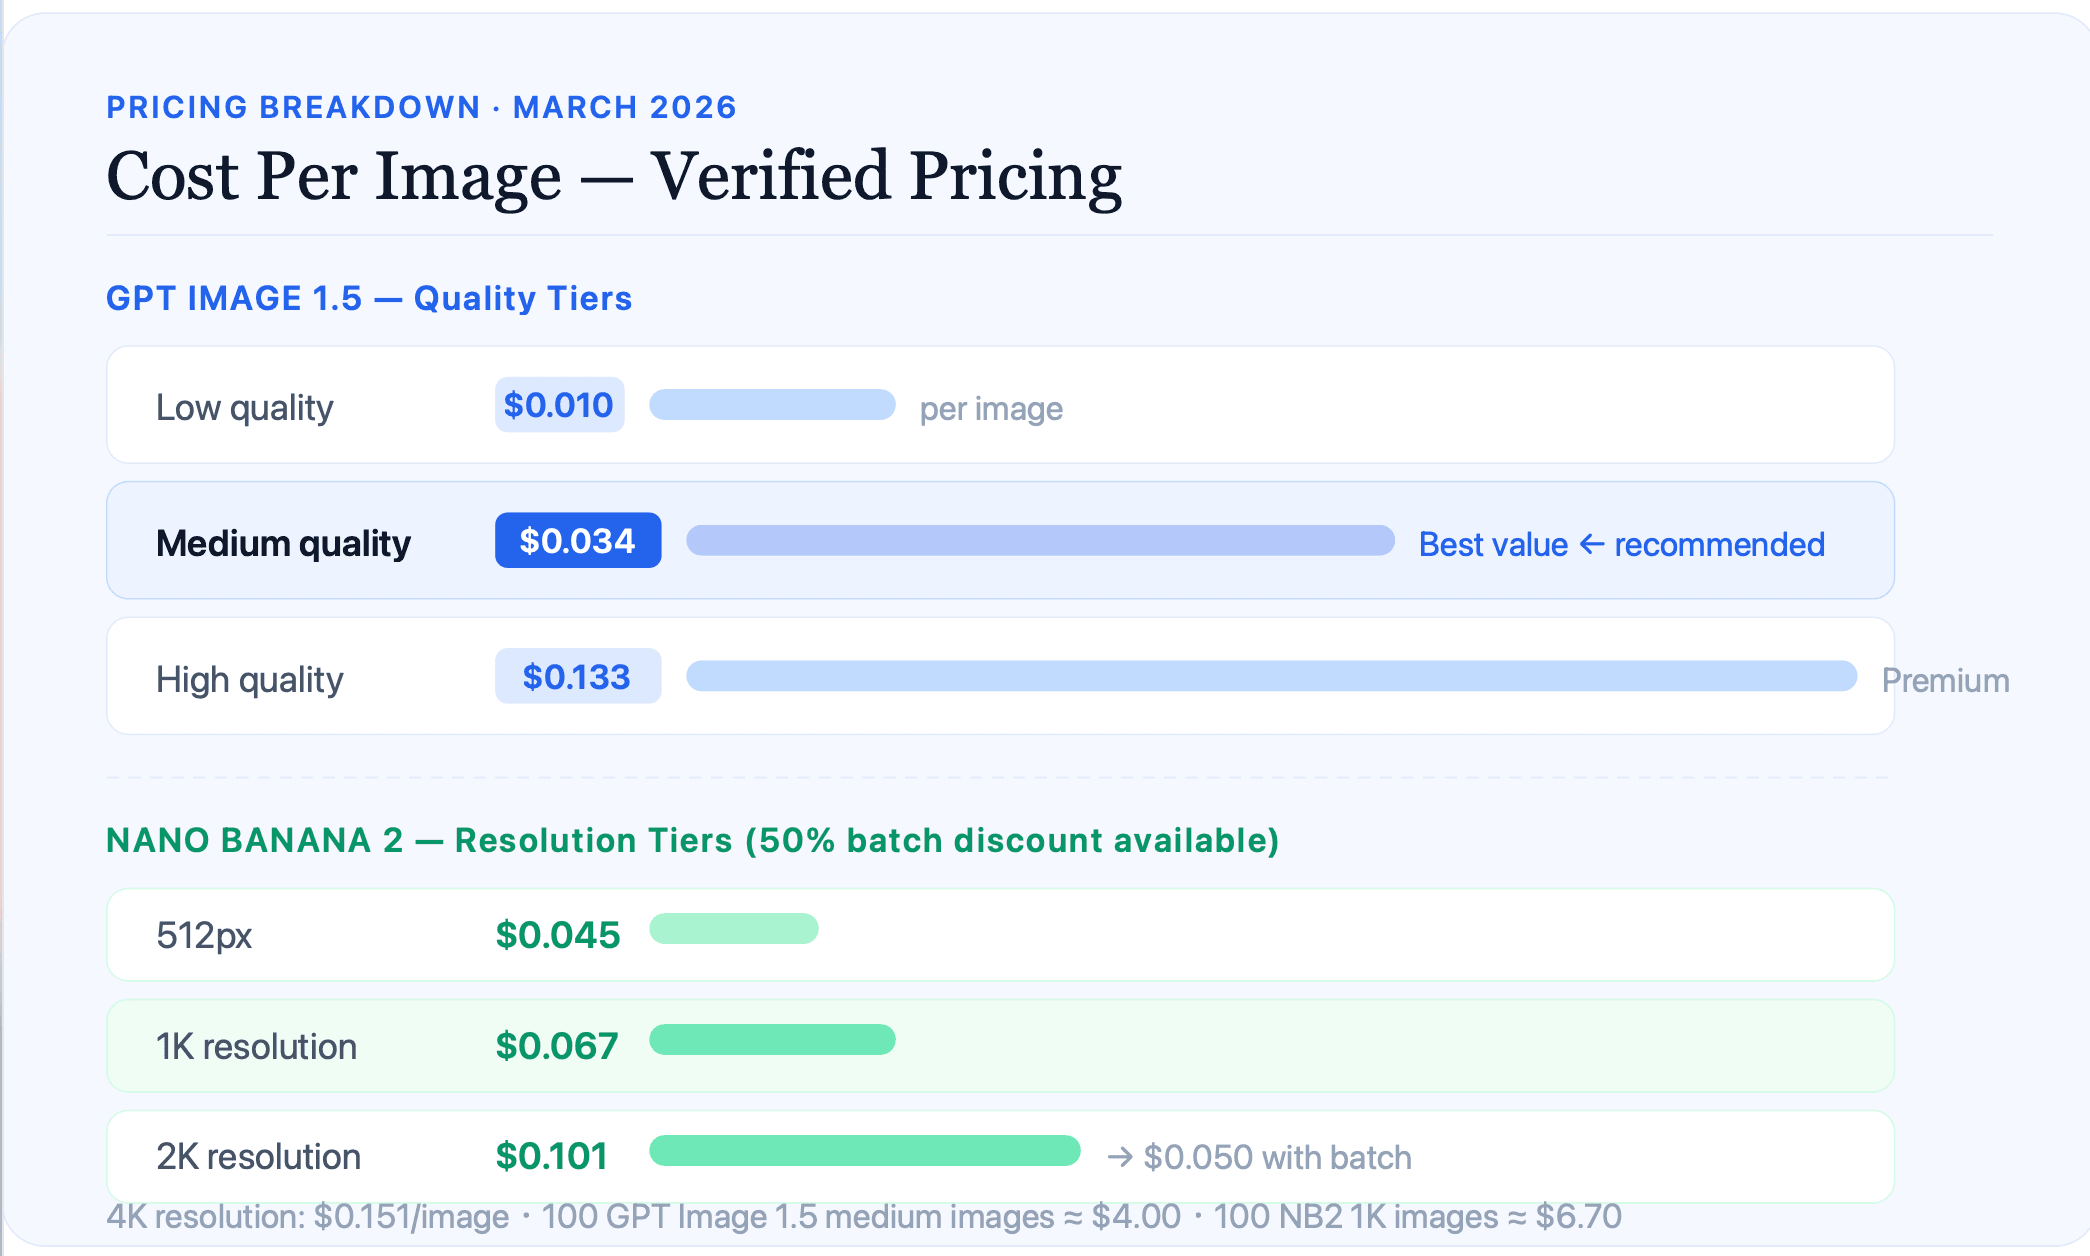
Task: Click the Premium label
Action: click(x=1945, y=681)
